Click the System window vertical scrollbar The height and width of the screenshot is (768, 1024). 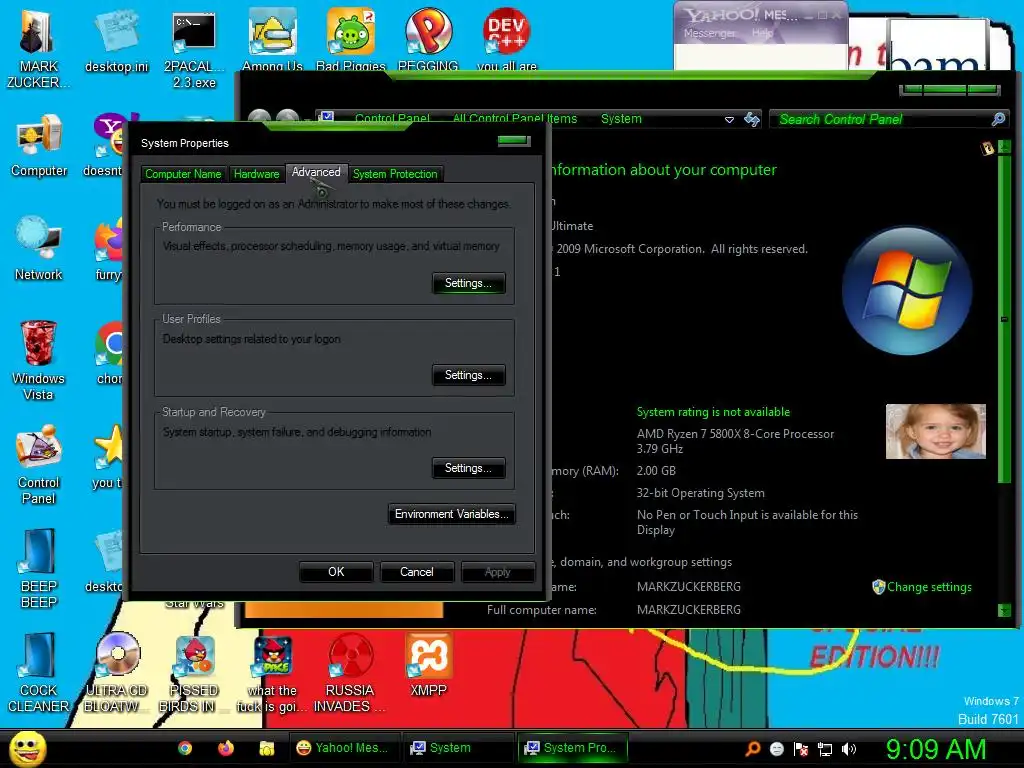pos(1004,320)
